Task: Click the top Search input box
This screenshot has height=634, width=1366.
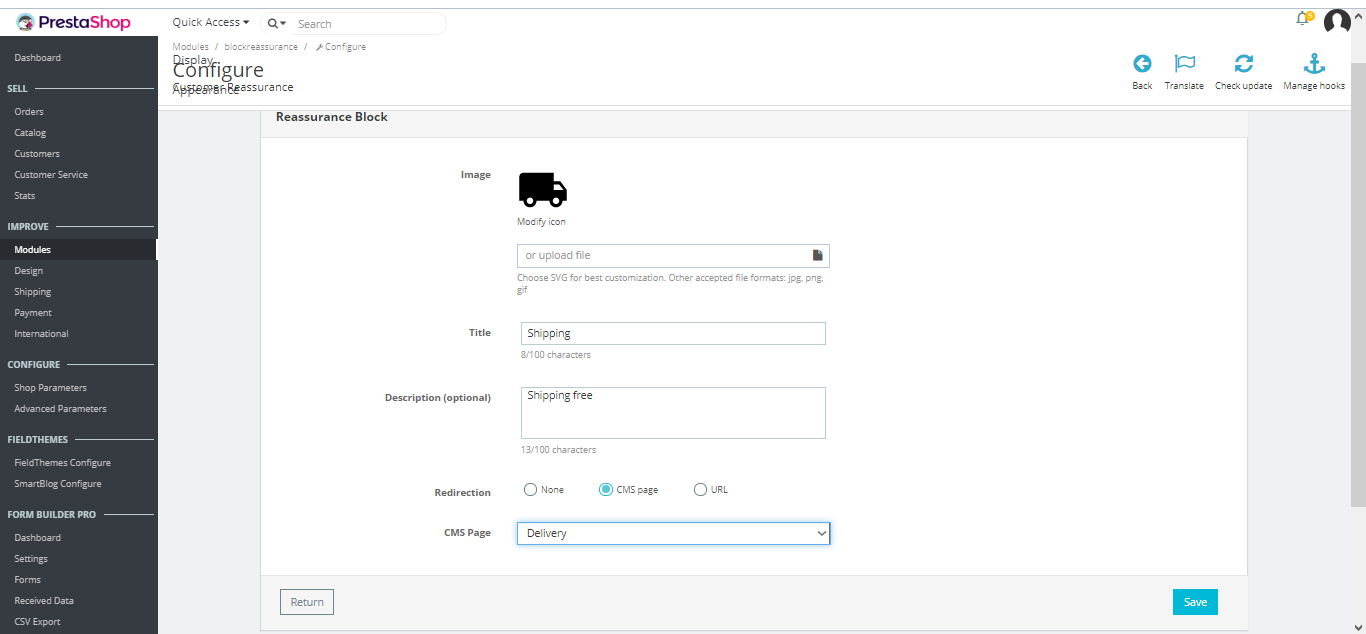Action: coord(370,23)
